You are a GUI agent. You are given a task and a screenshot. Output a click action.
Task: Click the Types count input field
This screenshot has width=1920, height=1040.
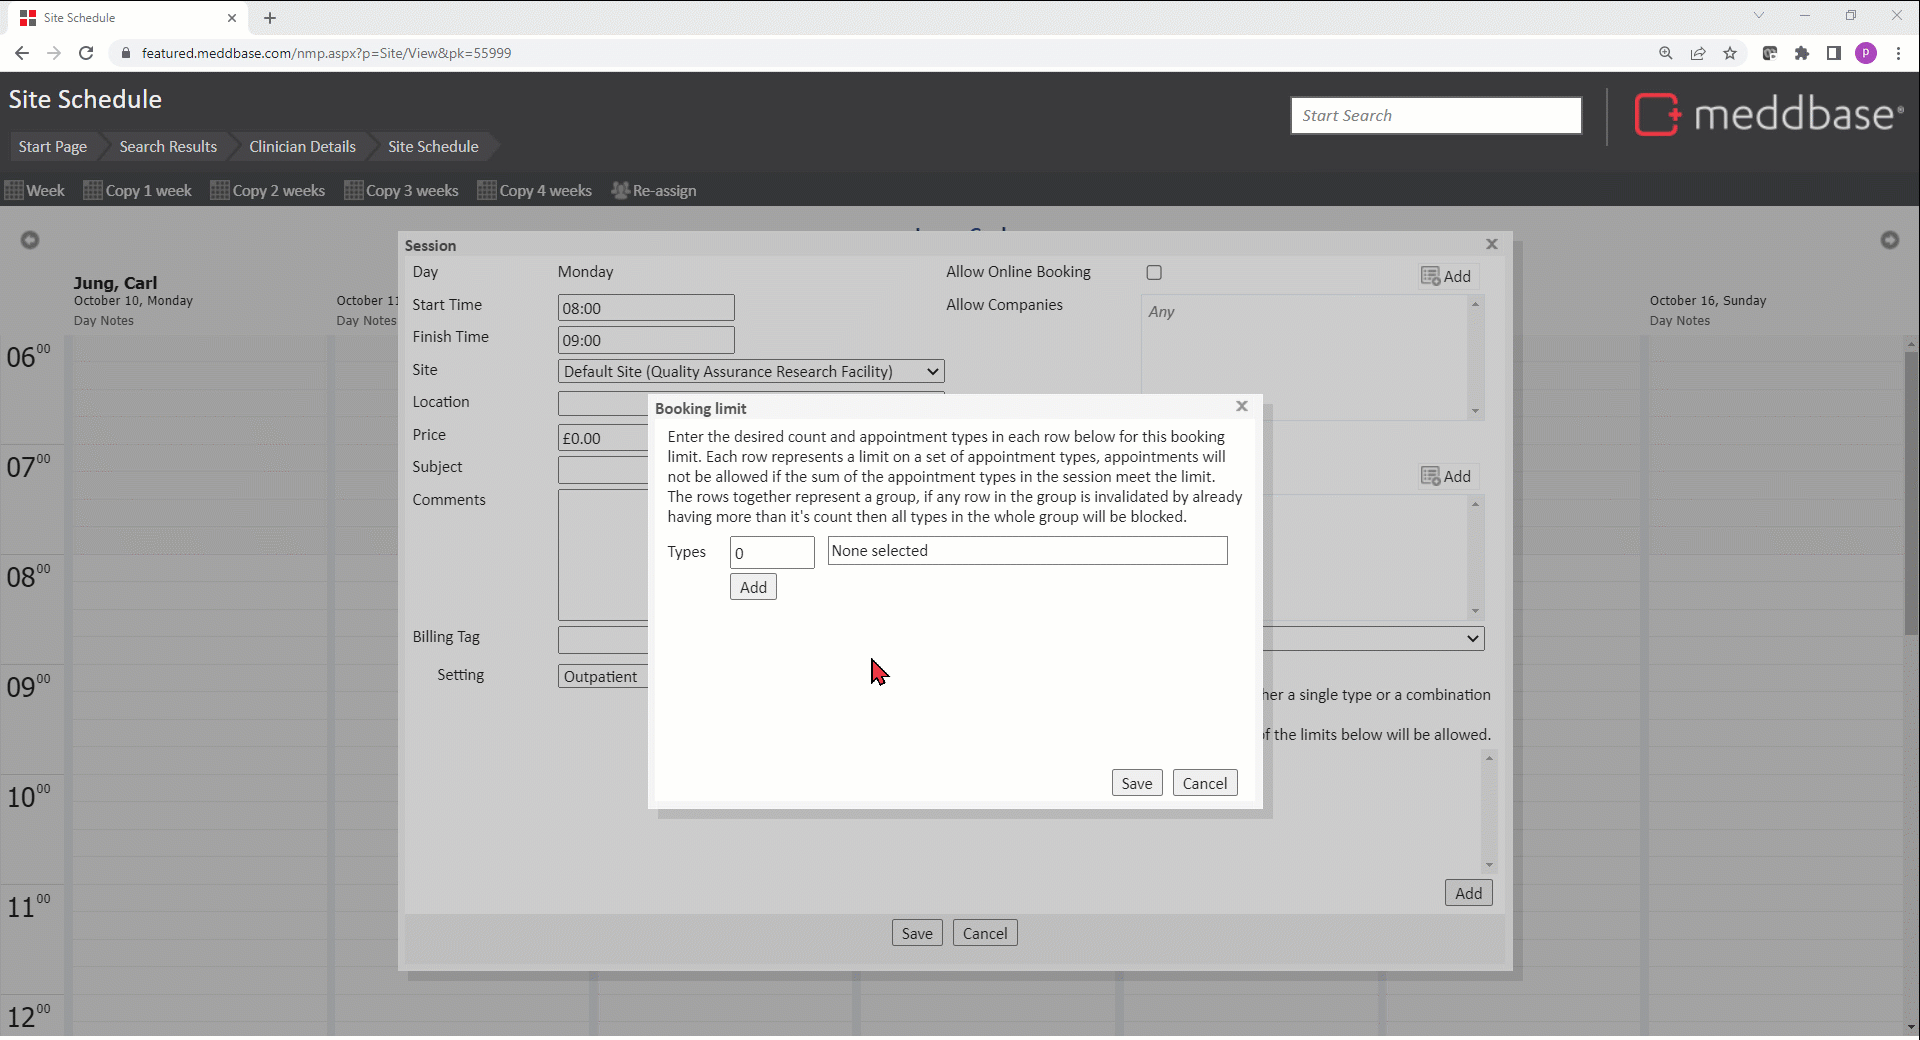tap(771, 553)
